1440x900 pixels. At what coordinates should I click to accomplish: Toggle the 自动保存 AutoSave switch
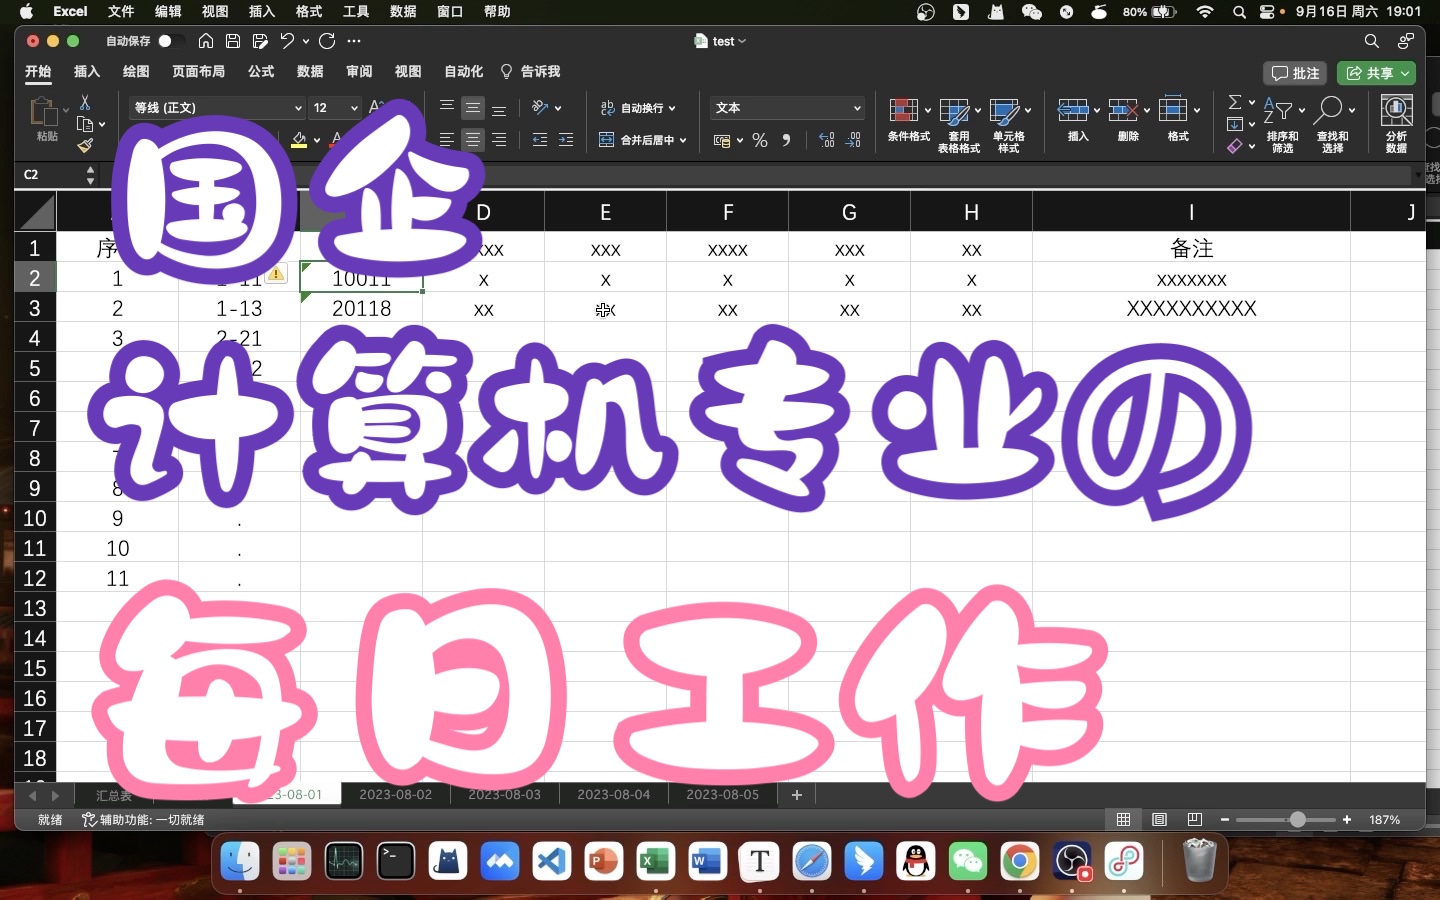[171, 41]
